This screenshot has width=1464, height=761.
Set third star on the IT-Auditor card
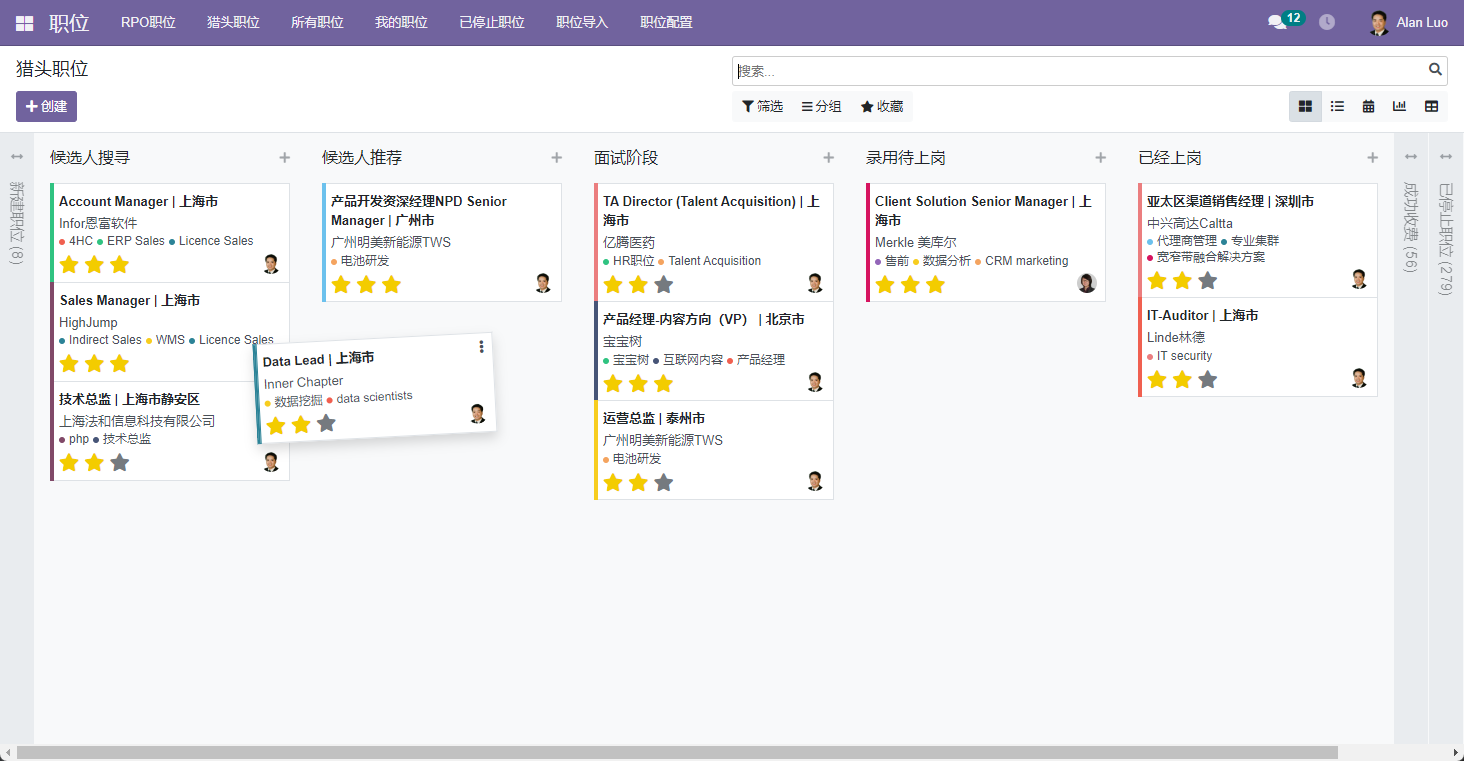tap(1208, 380)
